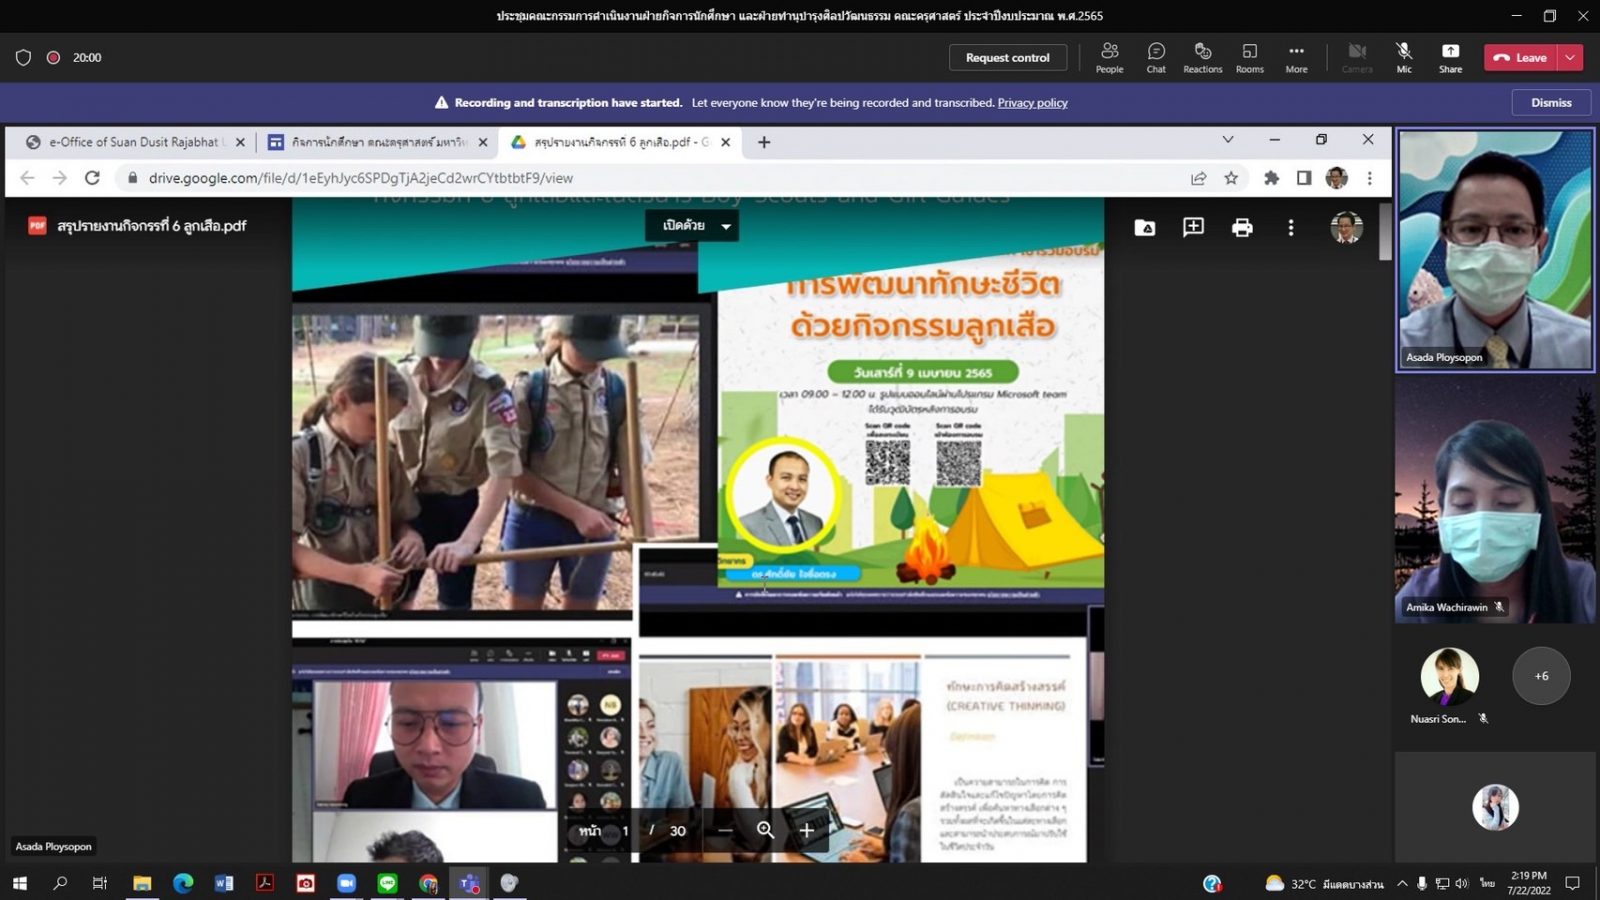Screen dimensions: 1600x900
Task: Open the Reactions menu
Action: click(1202, 57)
